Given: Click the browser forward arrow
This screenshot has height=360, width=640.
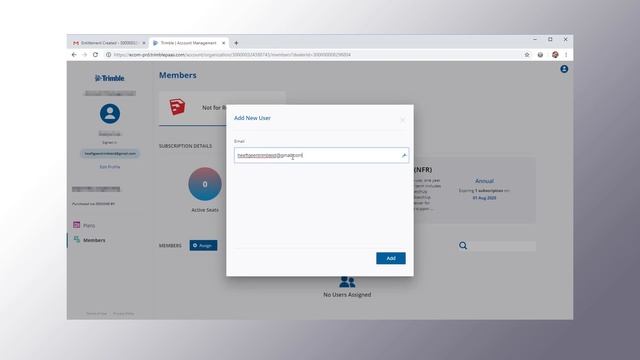Looking at the screenshot, I should (x=84, y=55).
